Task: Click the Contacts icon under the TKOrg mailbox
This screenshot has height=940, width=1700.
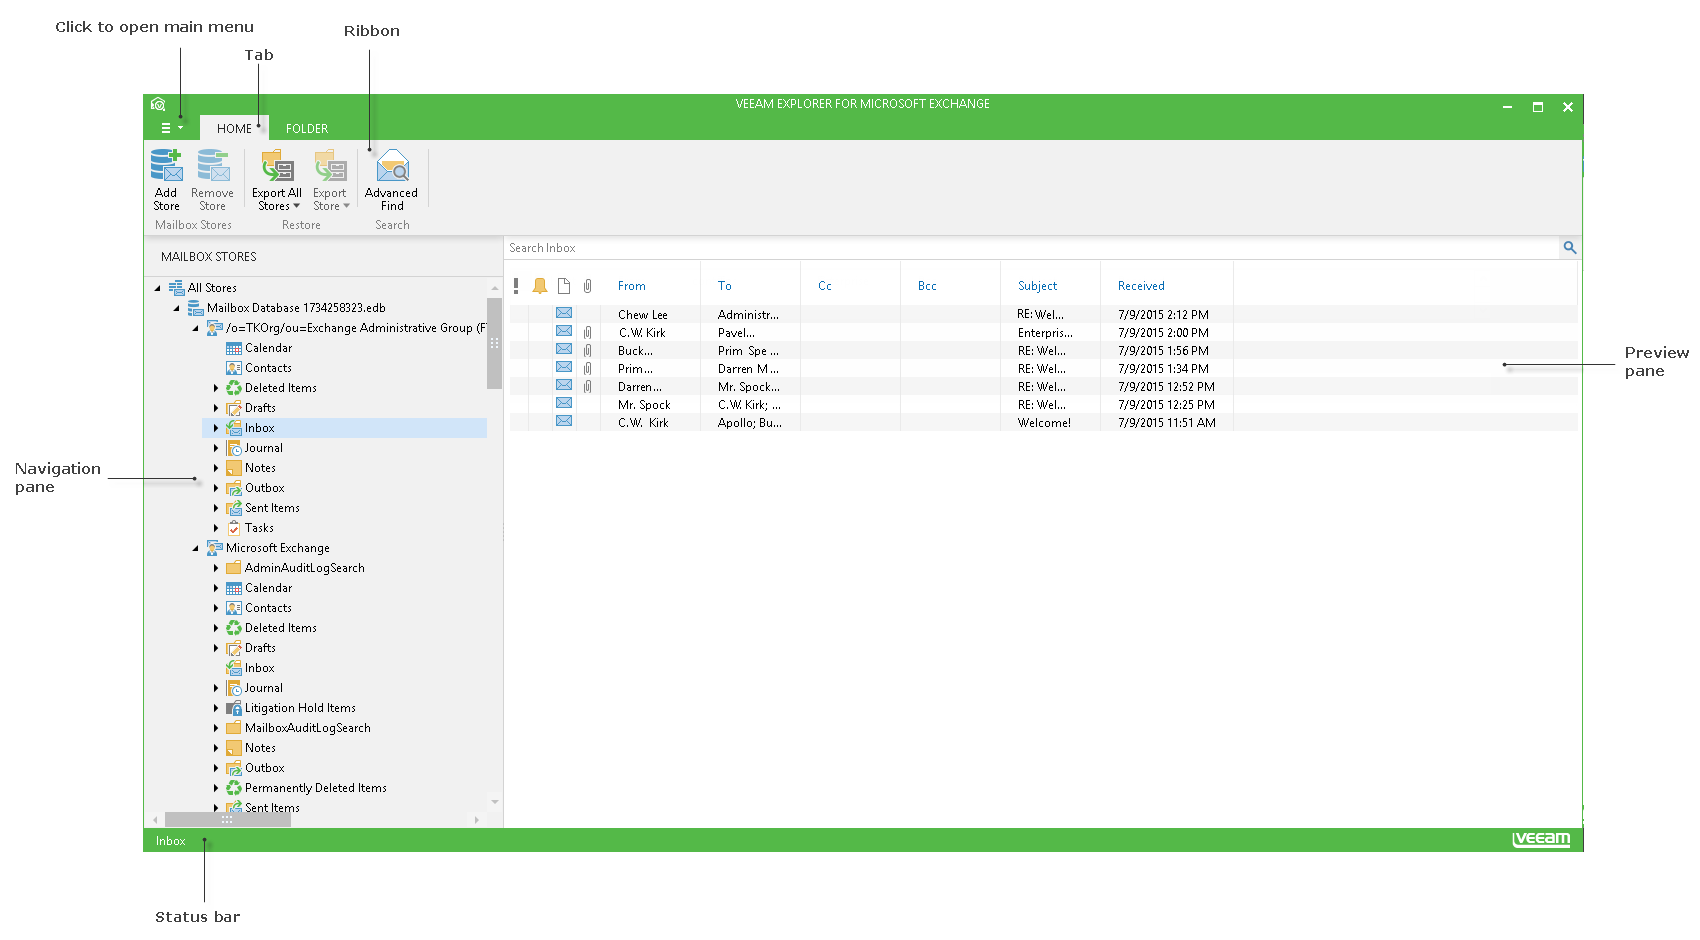Action: point(234,368)
